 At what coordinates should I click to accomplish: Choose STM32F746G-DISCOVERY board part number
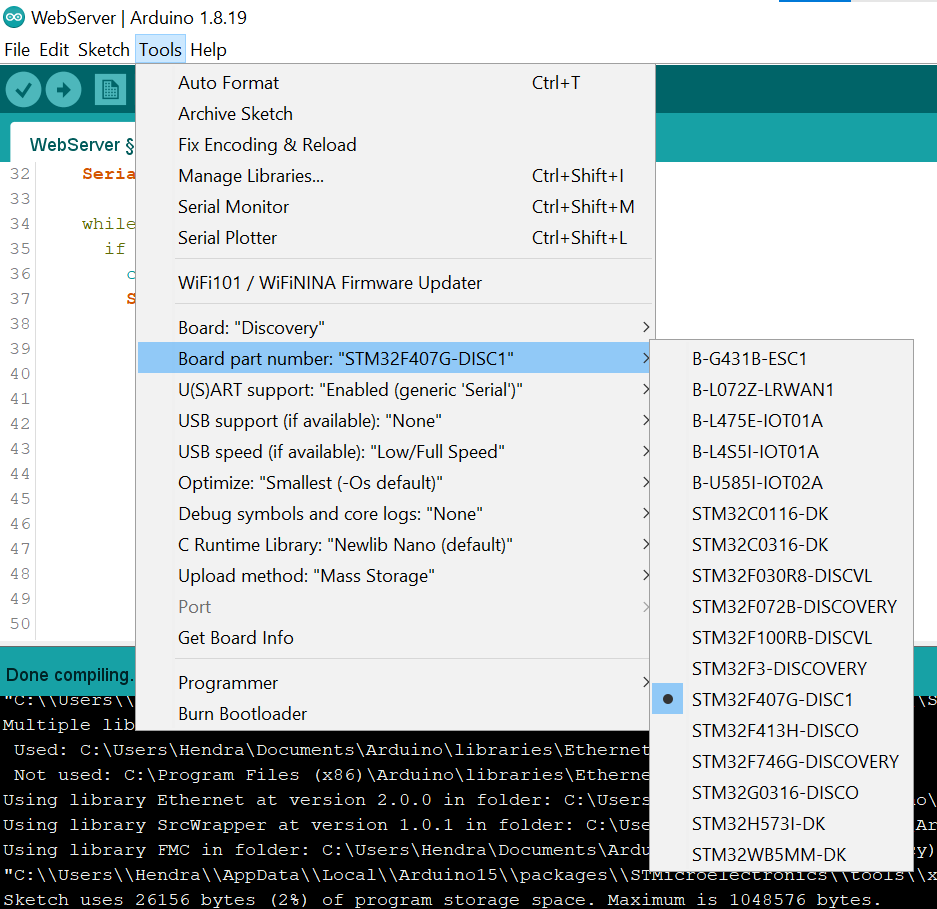click(782, 762)
